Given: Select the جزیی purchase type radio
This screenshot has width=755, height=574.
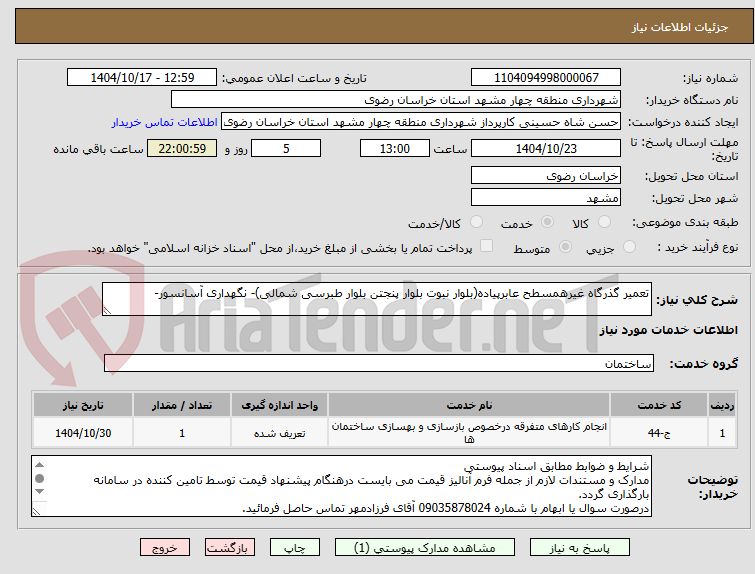Looking at the screenshot, I should [x=629, y=247].
